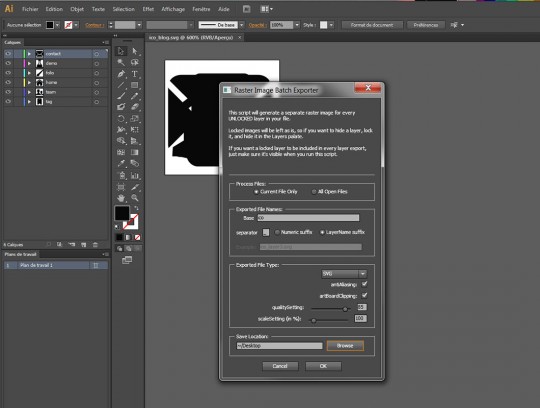Viewport: 540px width, 408px height.
Task: Select the Rectangle tool
Action: [135, 85]
